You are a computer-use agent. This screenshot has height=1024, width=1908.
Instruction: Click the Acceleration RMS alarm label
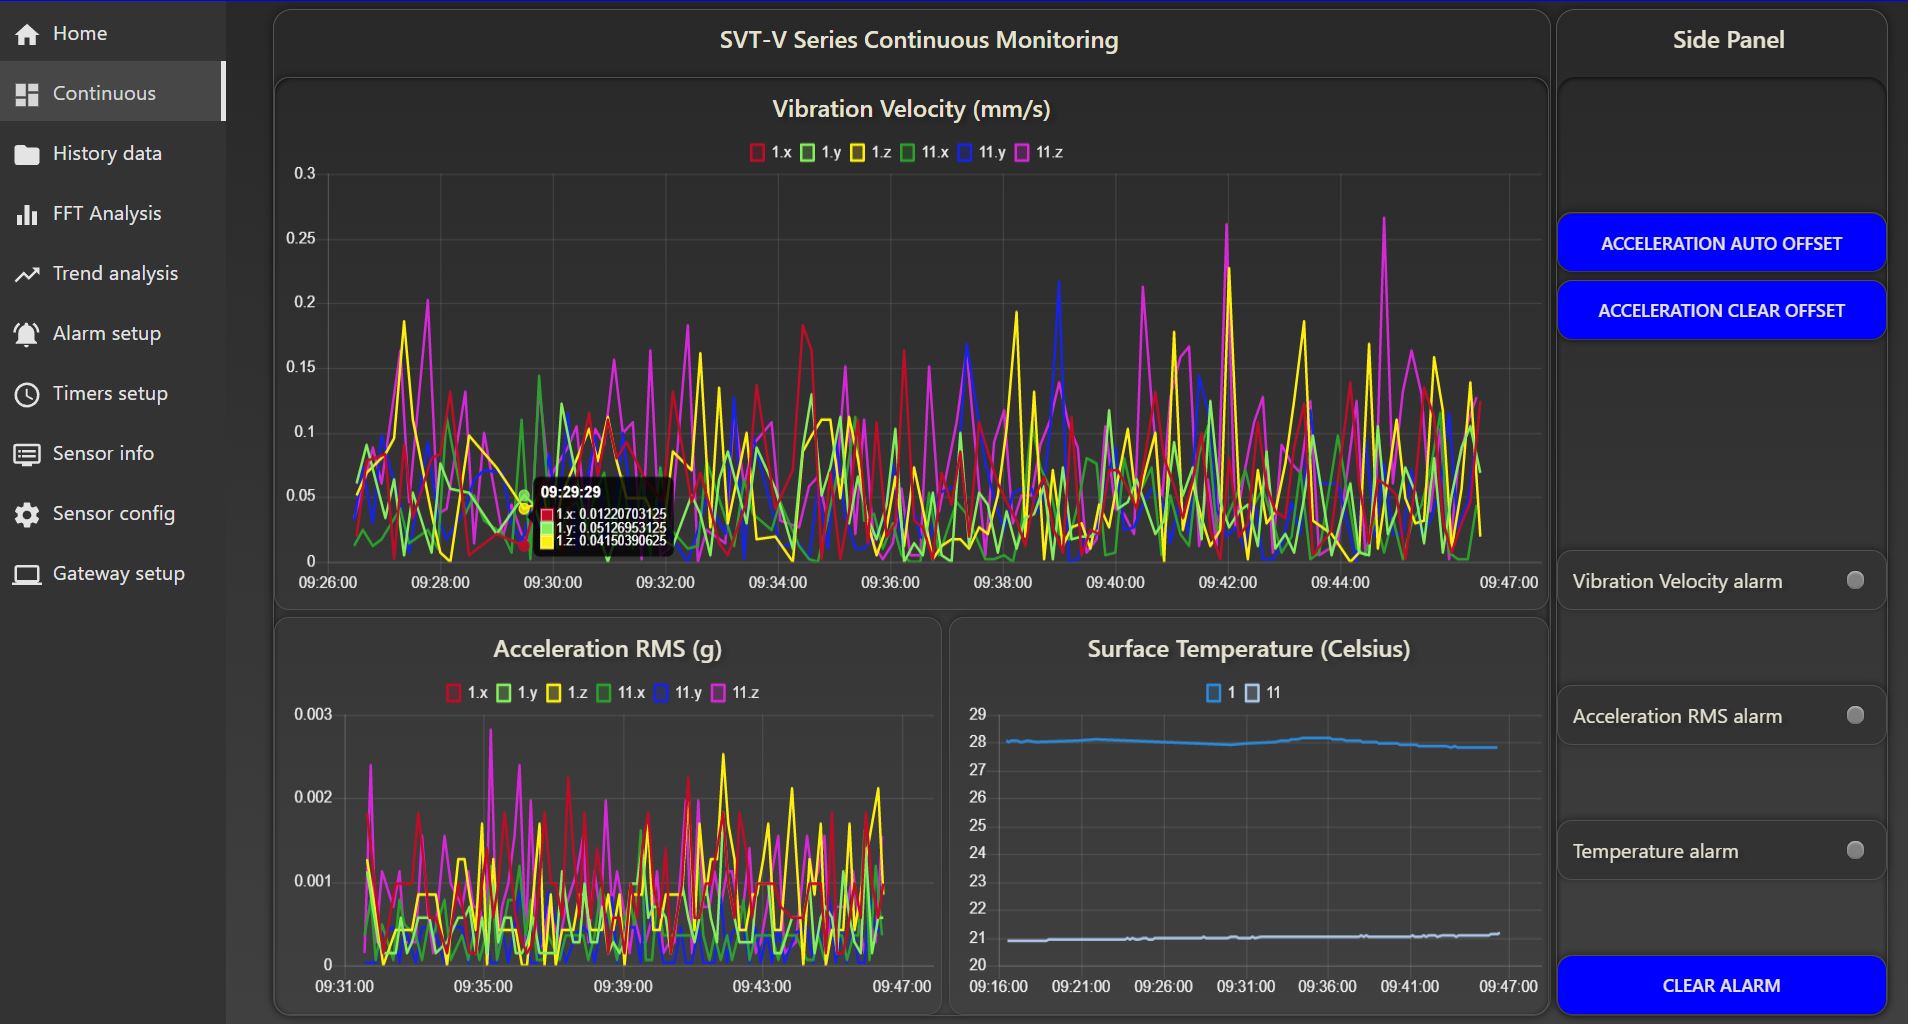point(1677,716)
